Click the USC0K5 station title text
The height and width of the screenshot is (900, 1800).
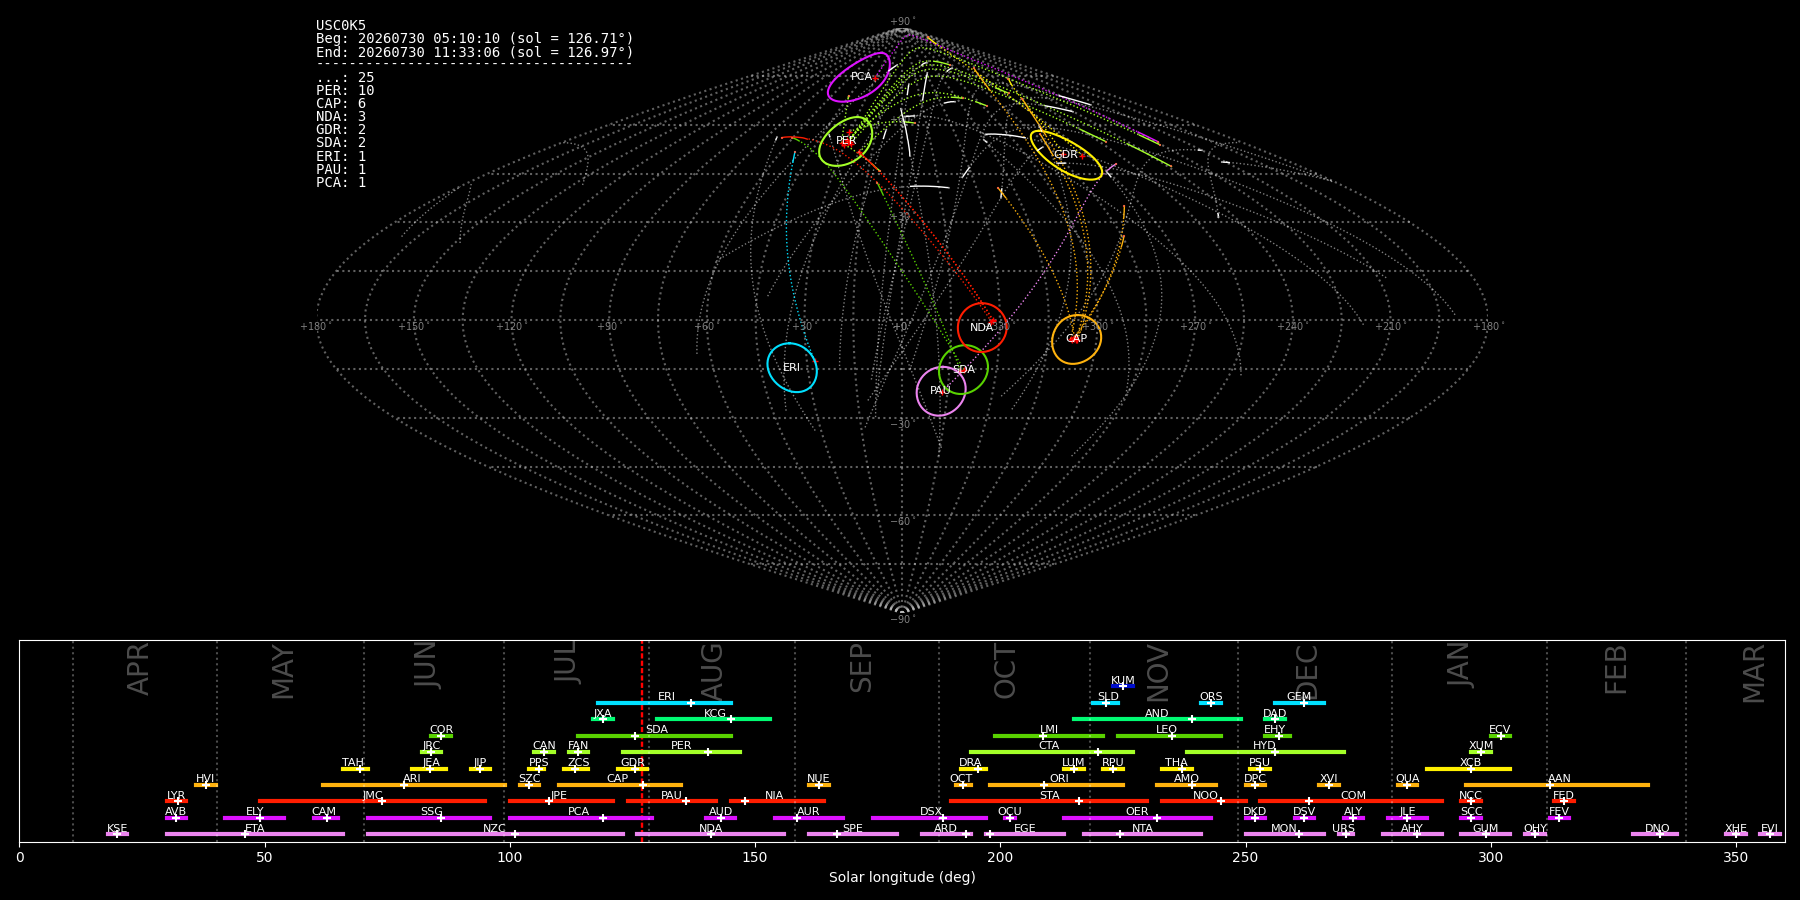341,26
